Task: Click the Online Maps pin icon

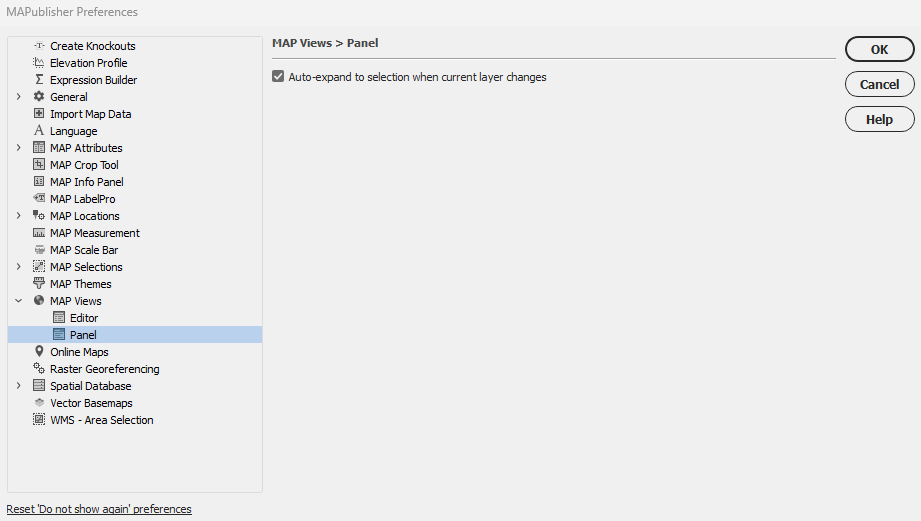Action: pyautogui.click(x=39, y=352)
